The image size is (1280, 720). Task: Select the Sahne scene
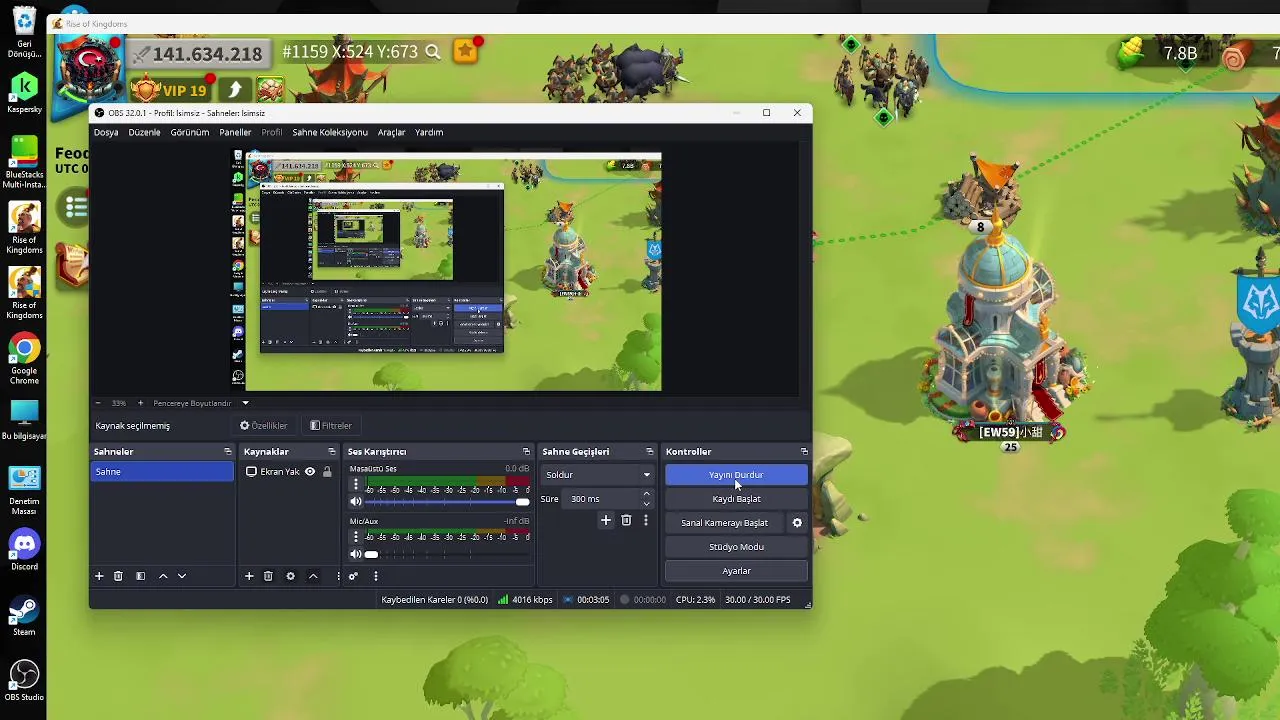[x=162, y=472]
